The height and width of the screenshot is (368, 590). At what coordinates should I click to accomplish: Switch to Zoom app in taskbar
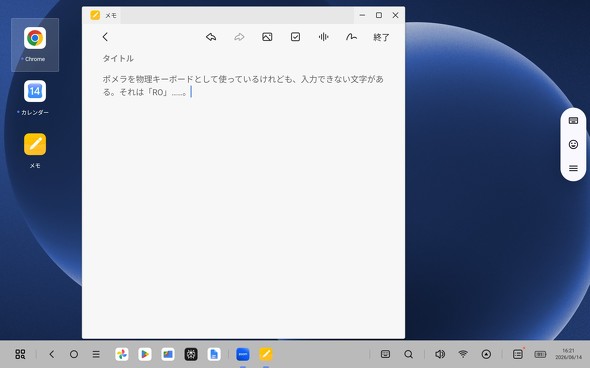(243, 354)
